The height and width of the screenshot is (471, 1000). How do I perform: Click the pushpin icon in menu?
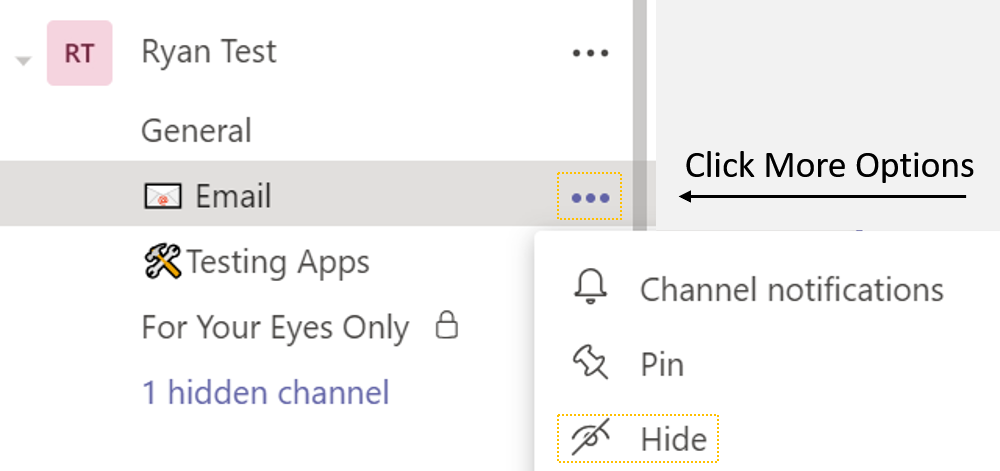pyautogui.click(x=590, y=363)
